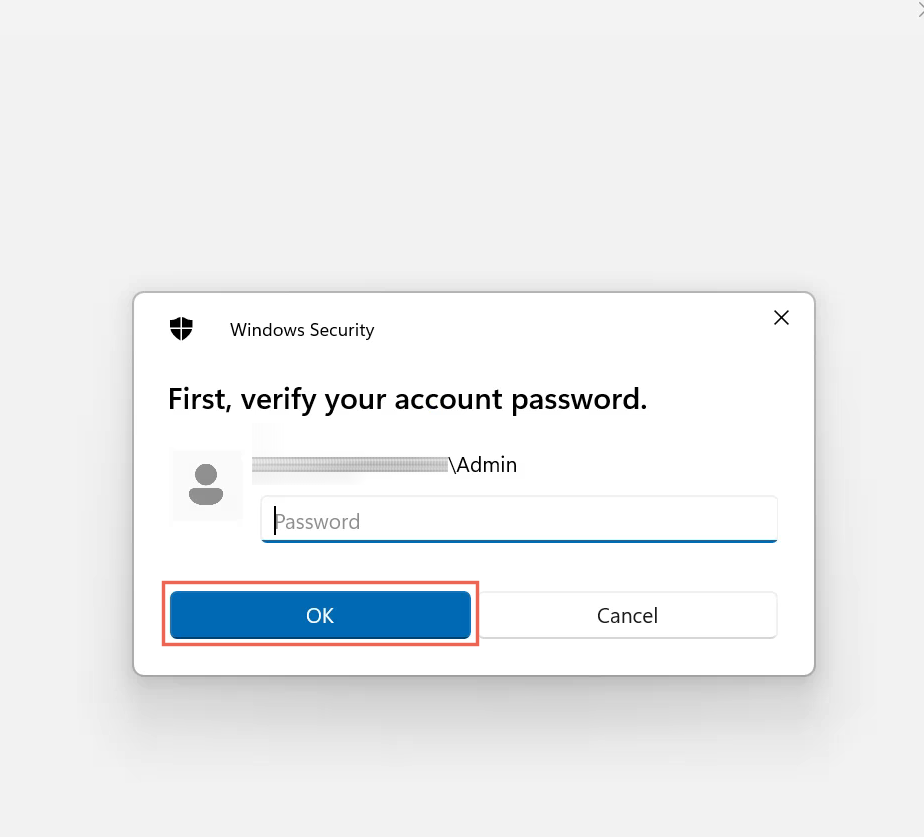Click the 'verify your account password' heading

tap(406, 399)
